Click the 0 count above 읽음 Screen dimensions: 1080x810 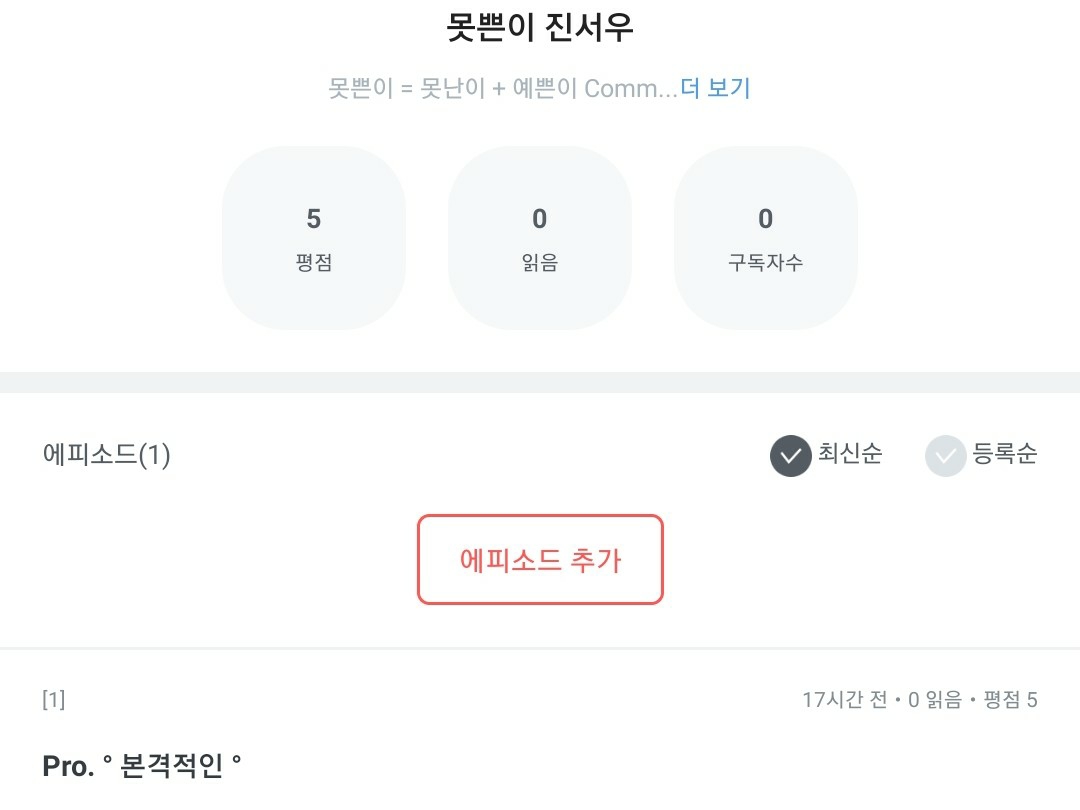coord(540,218)
